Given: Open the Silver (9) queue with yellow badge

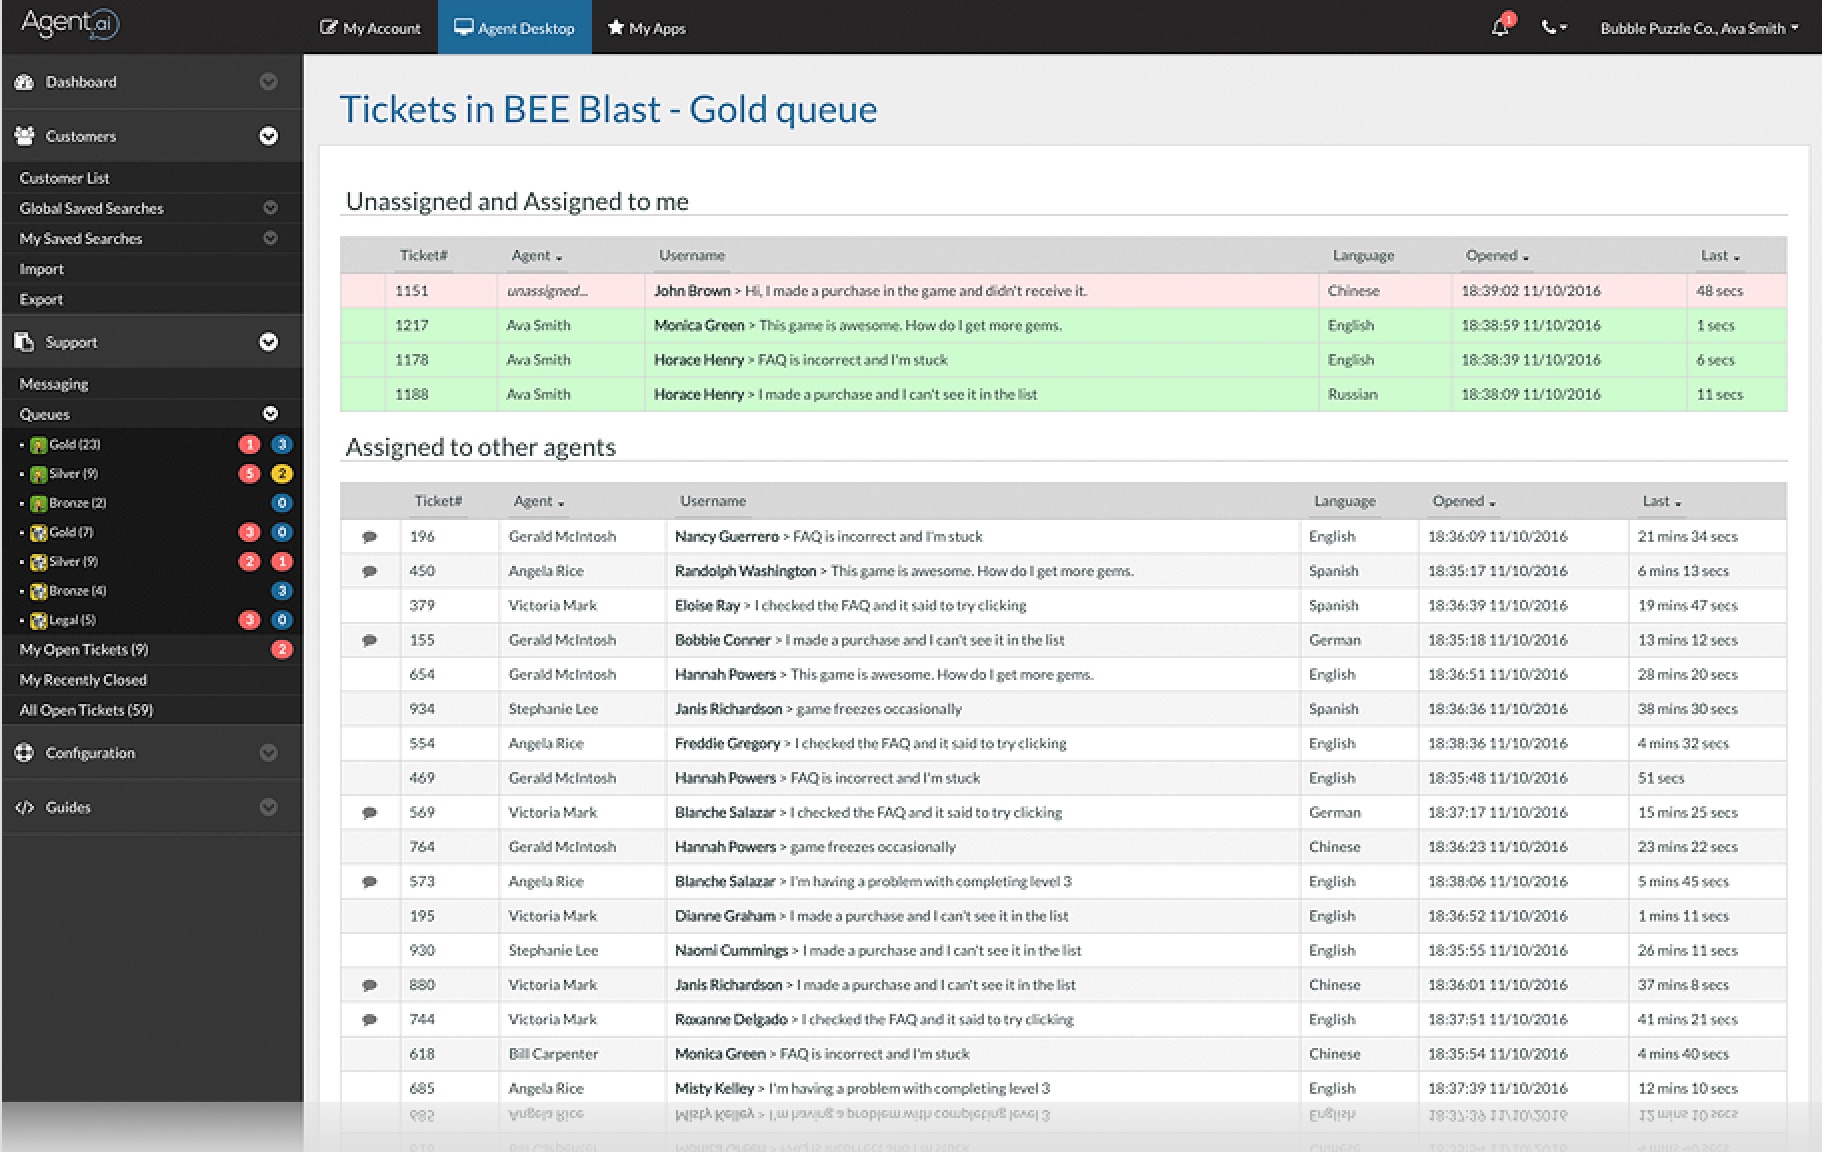Looking at the screenshot, I should [x=74, y=474].
